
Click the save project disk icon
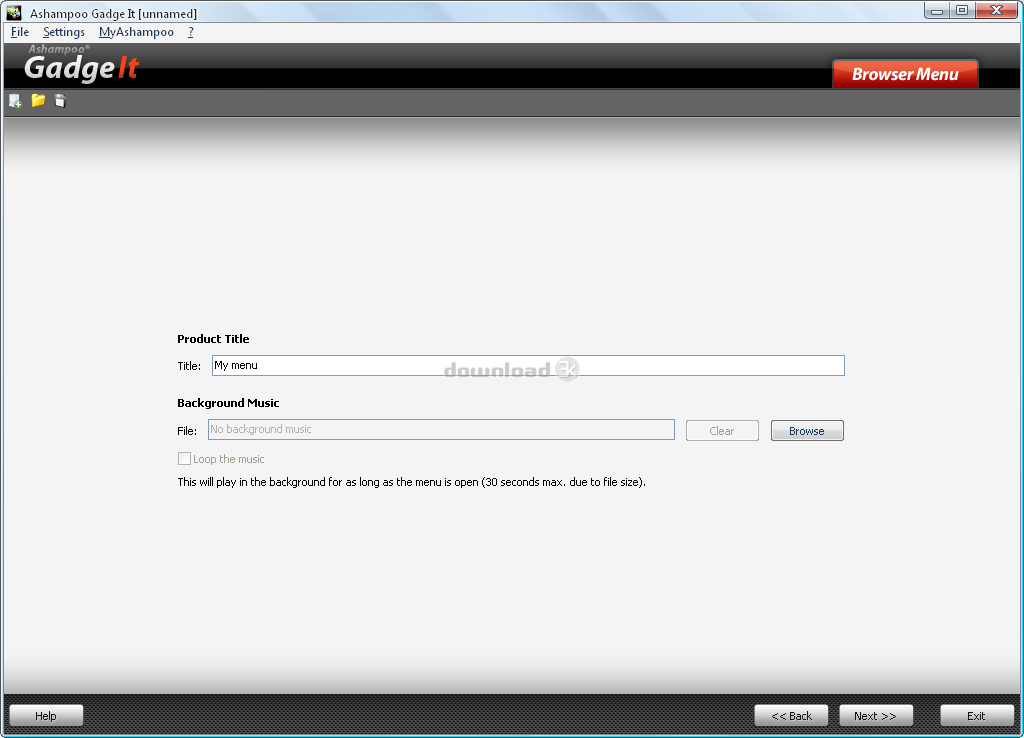coord(60,101)
